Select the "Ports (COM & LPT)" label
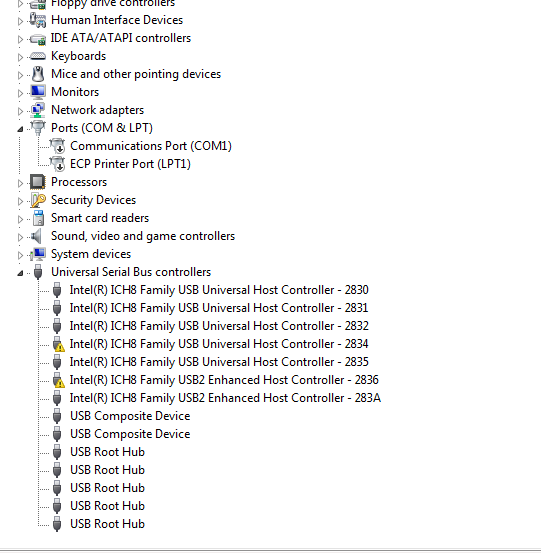Viewport: 541px width, 553px height. [102, 128]
